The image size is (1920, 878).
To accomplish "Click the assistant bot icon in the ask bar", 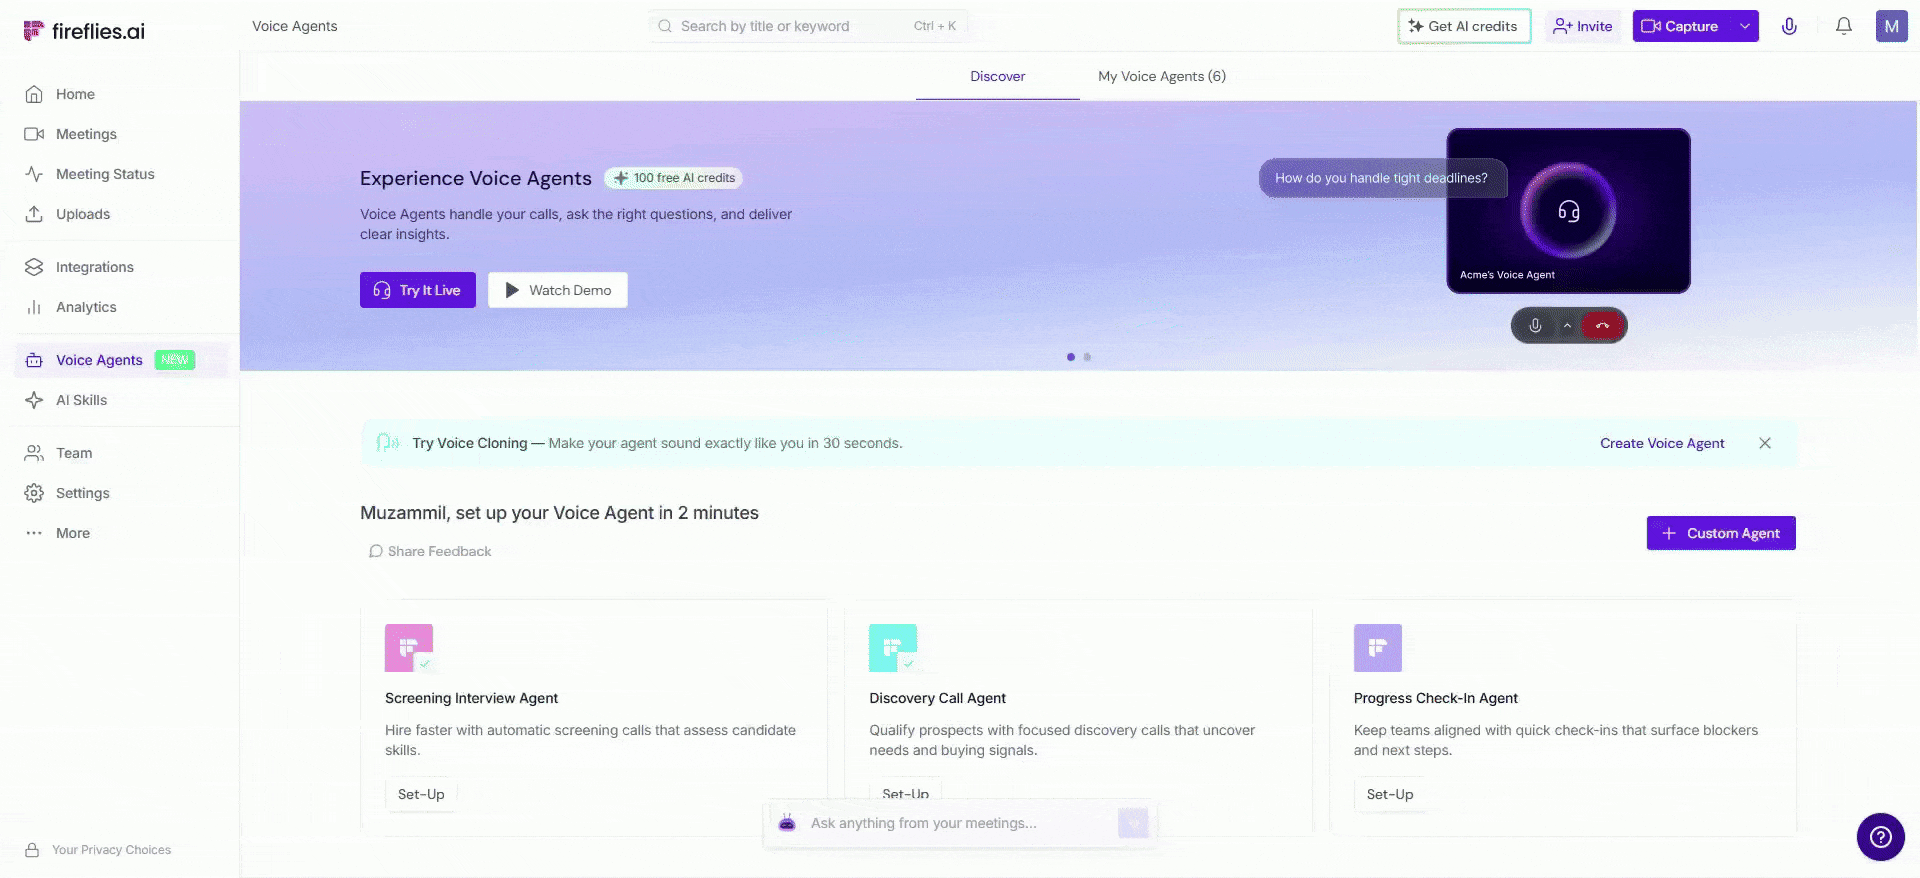I will pos(787,823).
